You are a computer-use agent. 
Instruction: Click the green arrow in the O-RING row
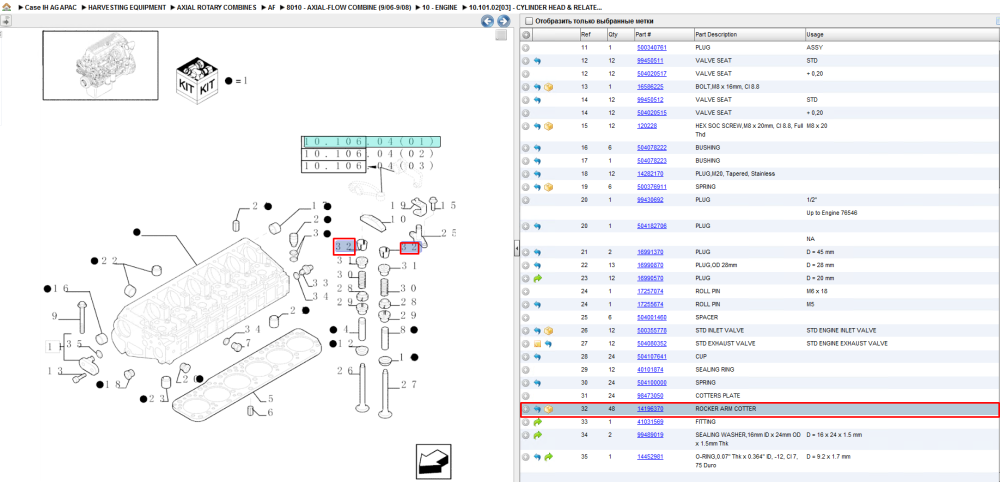tap(548, 457)
